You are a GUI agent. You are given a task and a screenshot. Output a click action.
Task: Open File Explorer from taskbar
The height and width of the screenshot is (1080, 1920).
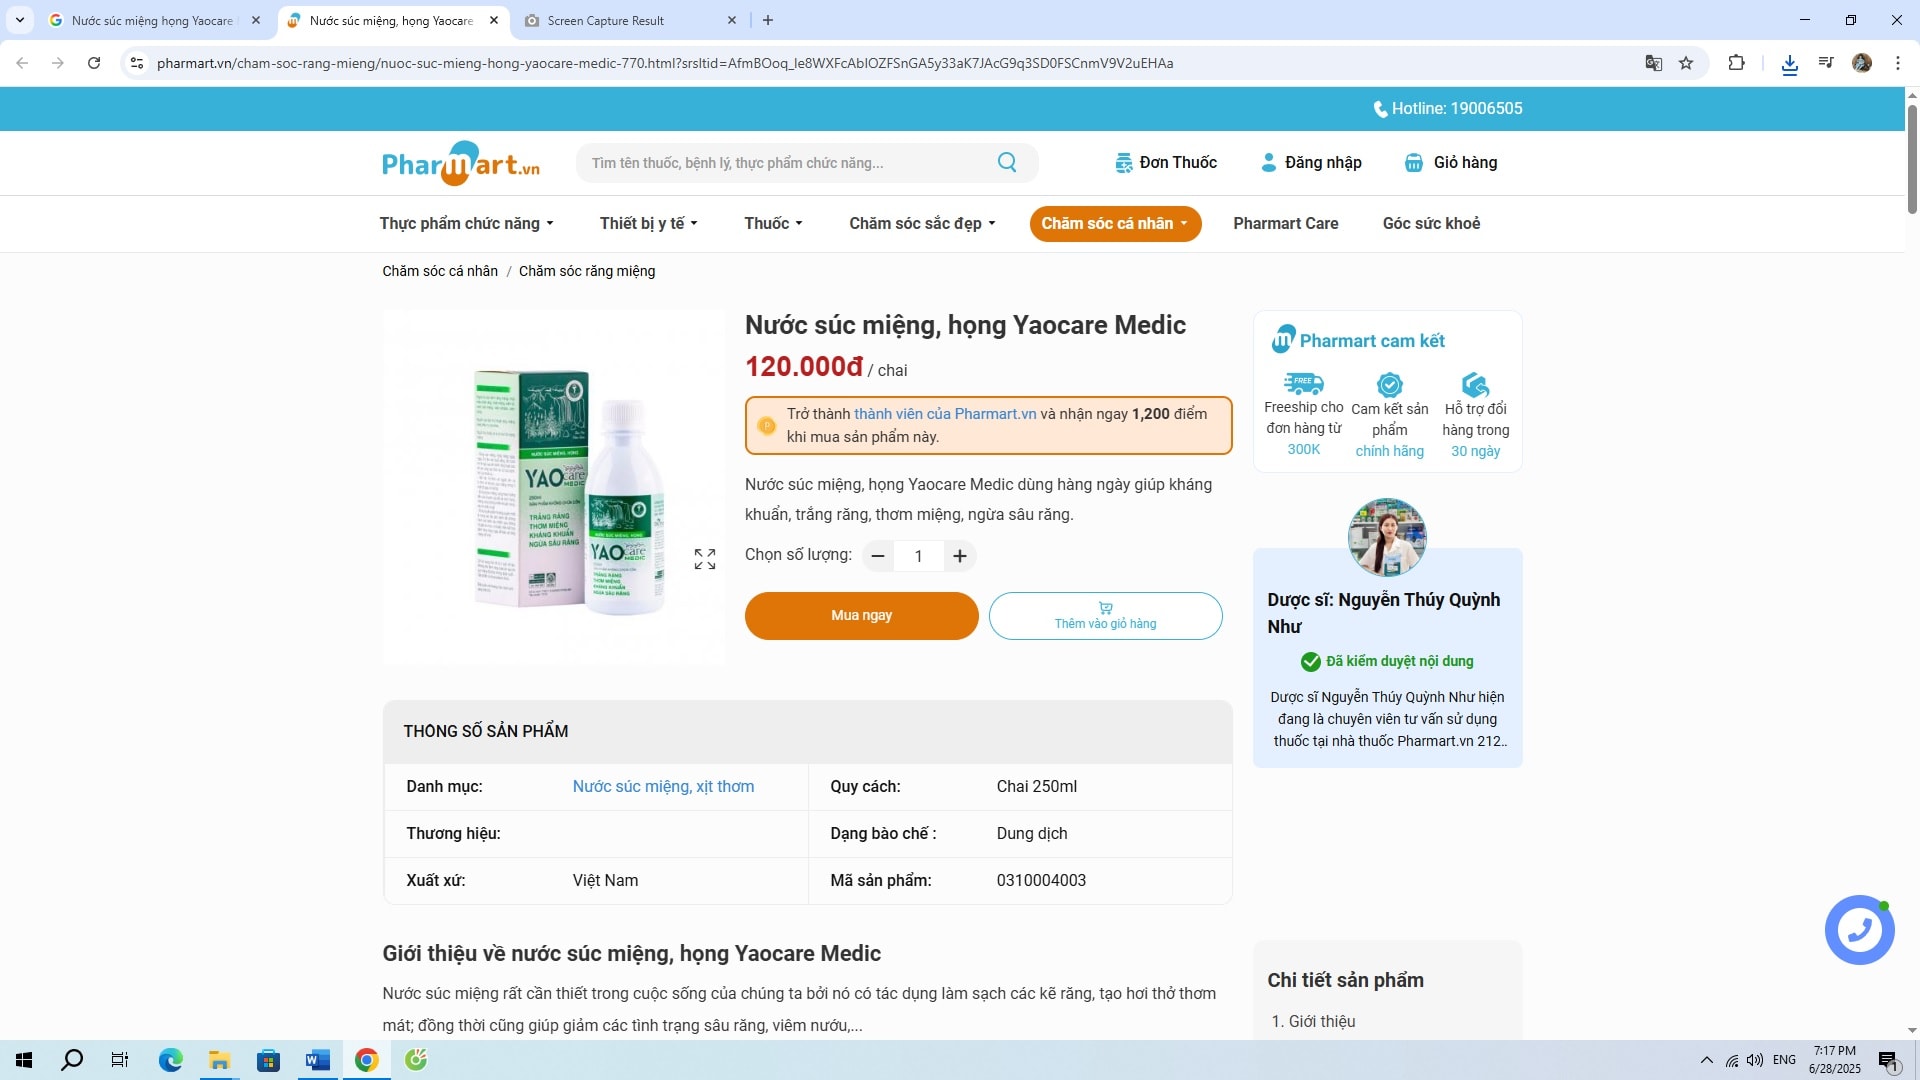[x=219, y=1060]
